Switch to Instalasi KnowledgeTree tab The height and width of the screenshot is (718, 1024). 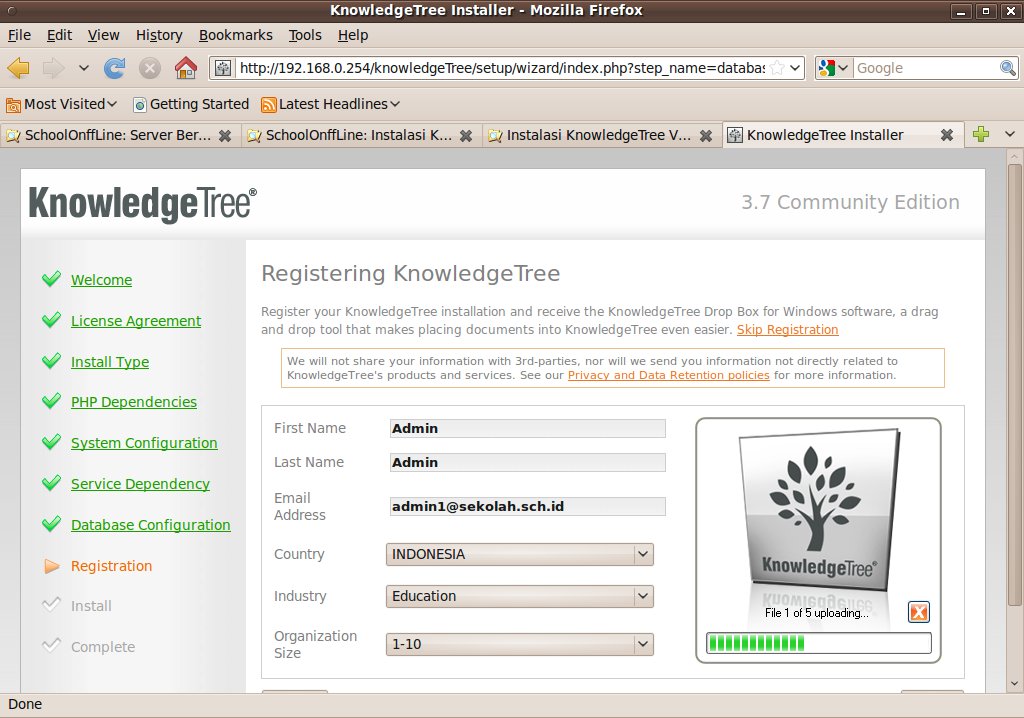point(598,135)
